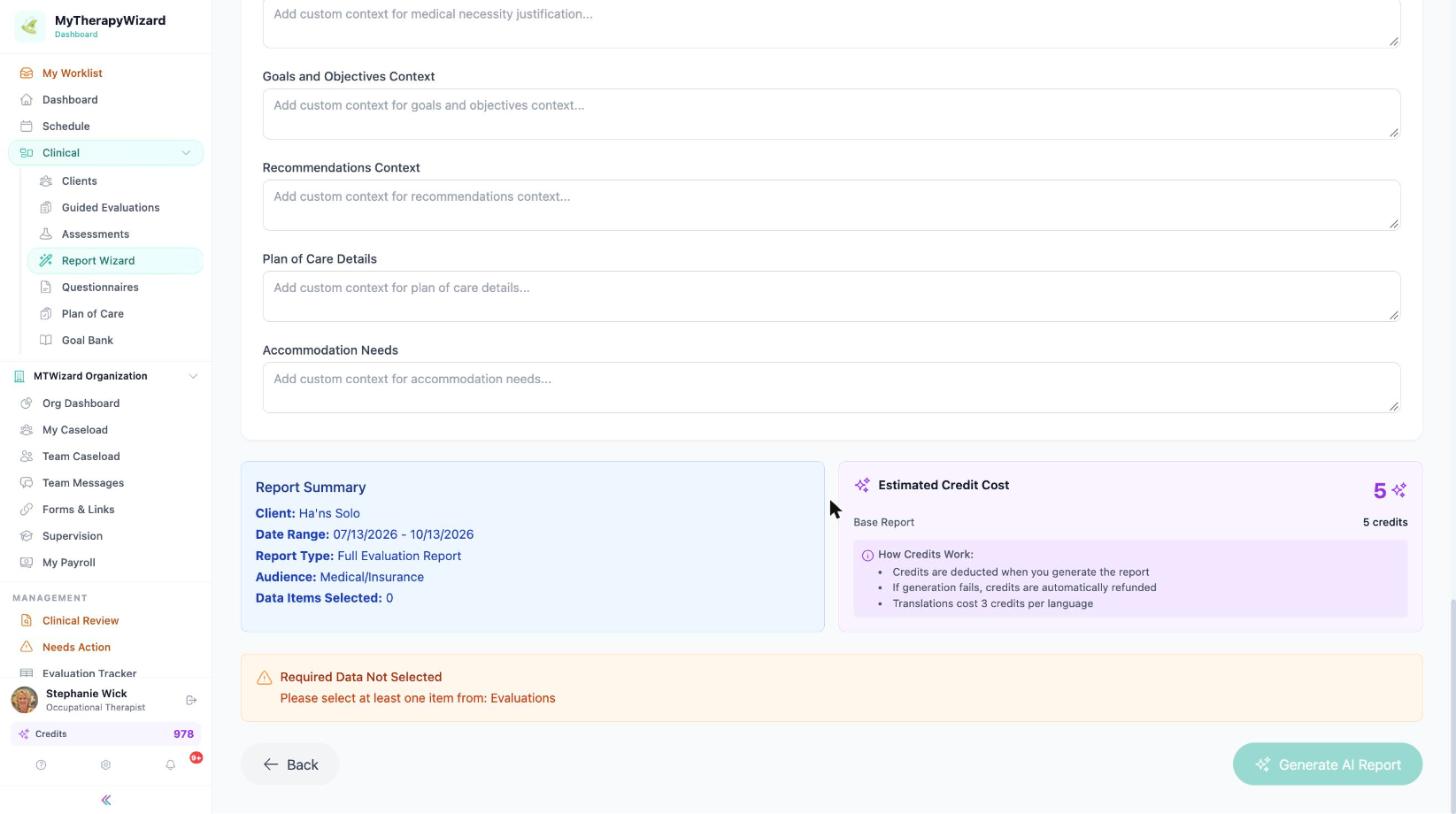Open My Worklist
This screenshot has height=814, width=1456.
(72, 74)
